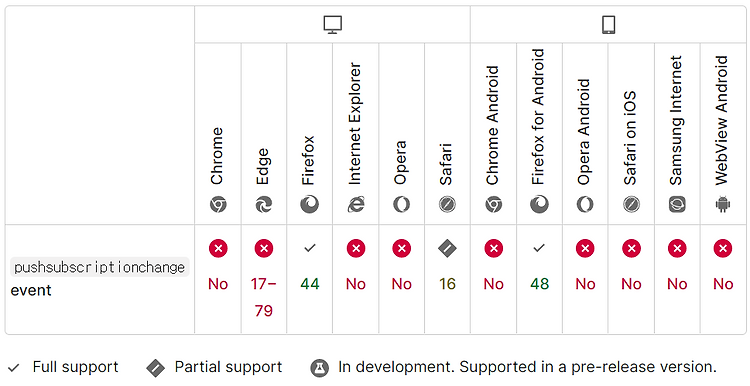Click the mobile device icon header
750x386 pixels.
coord(608,25)
